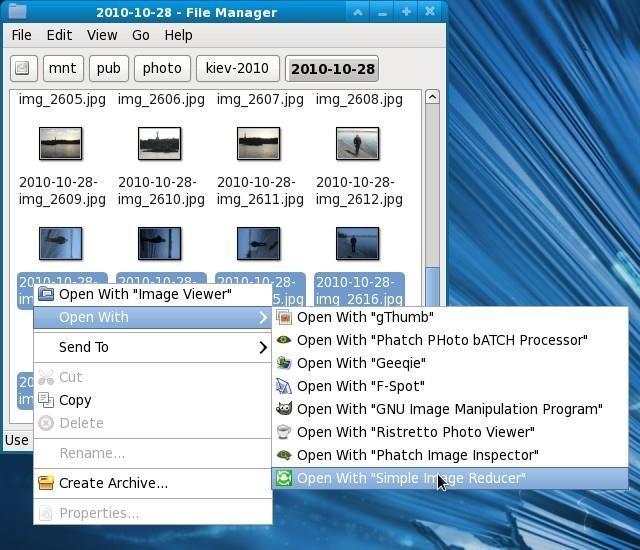Click the GIMP icon in the submenu
The height and width of the screenshot is (550, 640).
tap(284, 409)
